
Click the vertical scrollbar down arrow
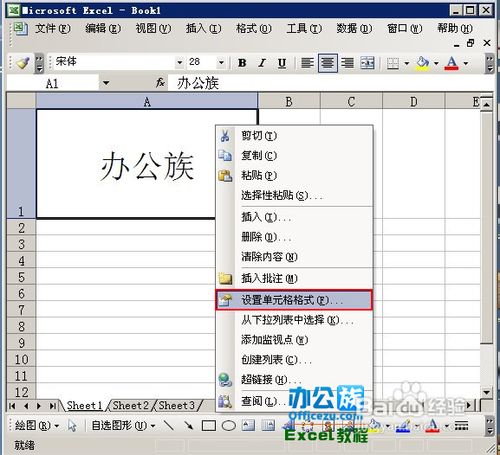[487, 392]
